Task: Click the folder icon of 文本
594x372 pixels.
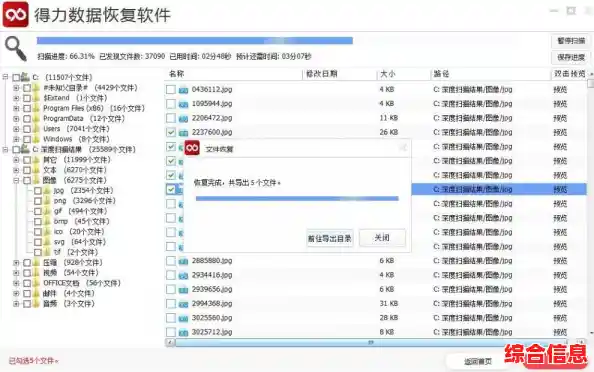Action: click(x=36, y=170)
